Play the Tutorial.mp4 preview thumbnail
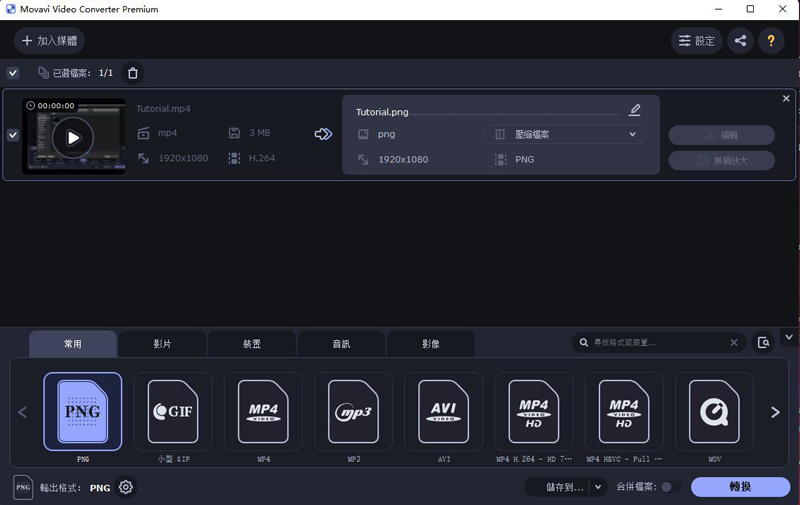 [x=73, y=138]
